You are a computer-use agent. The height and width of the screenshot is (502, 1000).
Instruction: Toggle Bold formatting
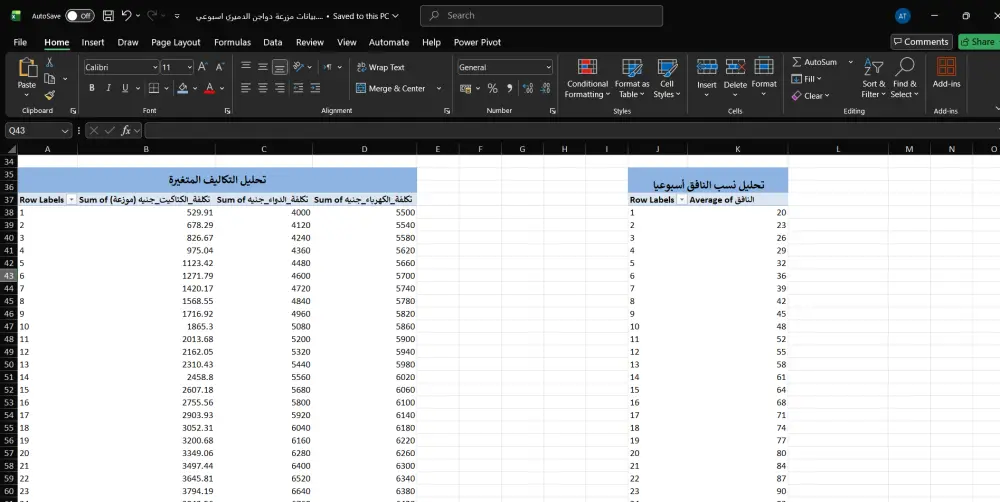tap(92, 88)
